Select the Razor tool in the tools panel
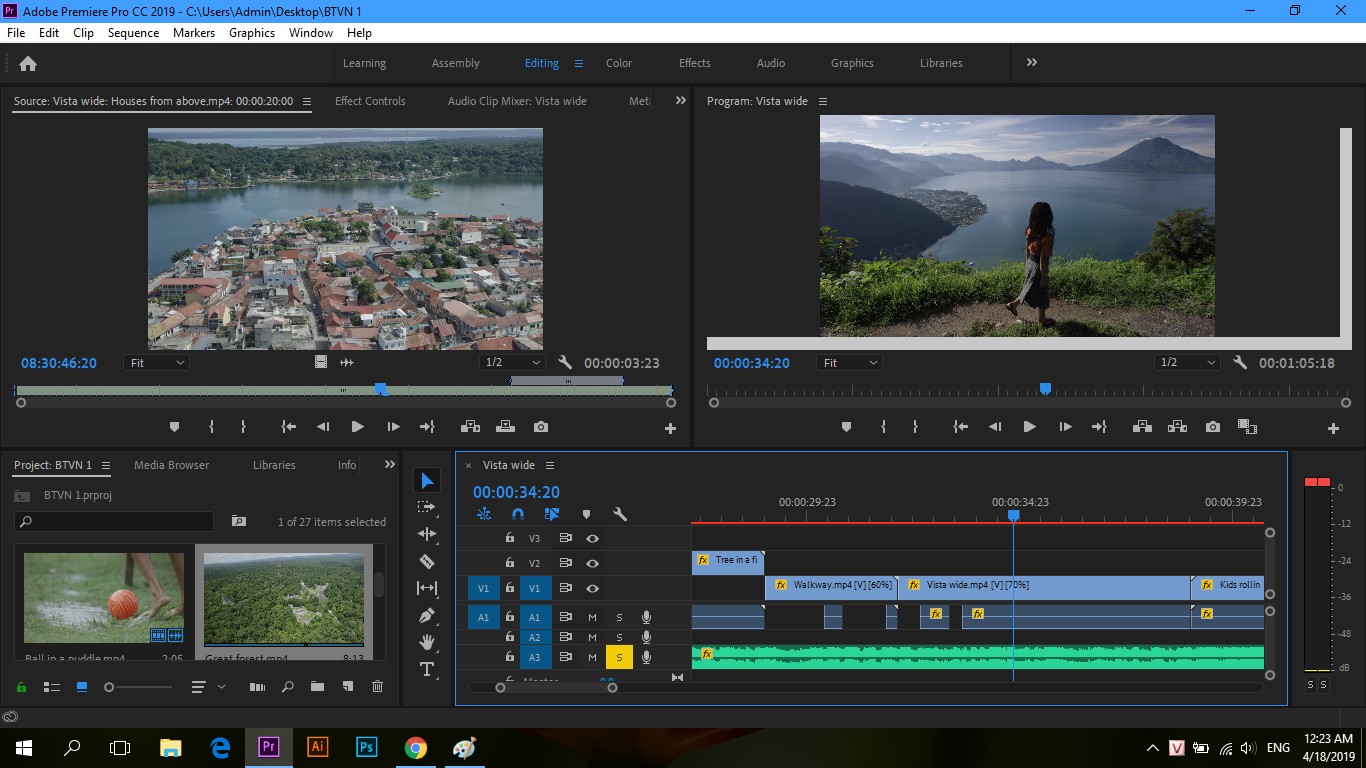This screenshot has width=1366, height=768. click(427, 562)
